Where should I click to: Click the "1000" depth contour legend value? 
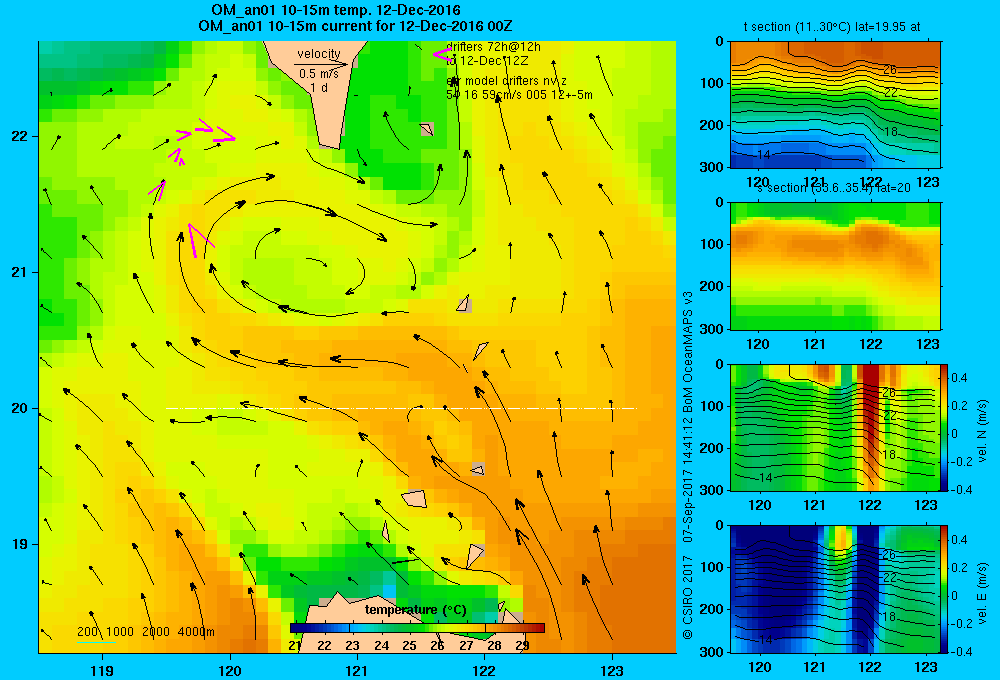pos(119,632)
